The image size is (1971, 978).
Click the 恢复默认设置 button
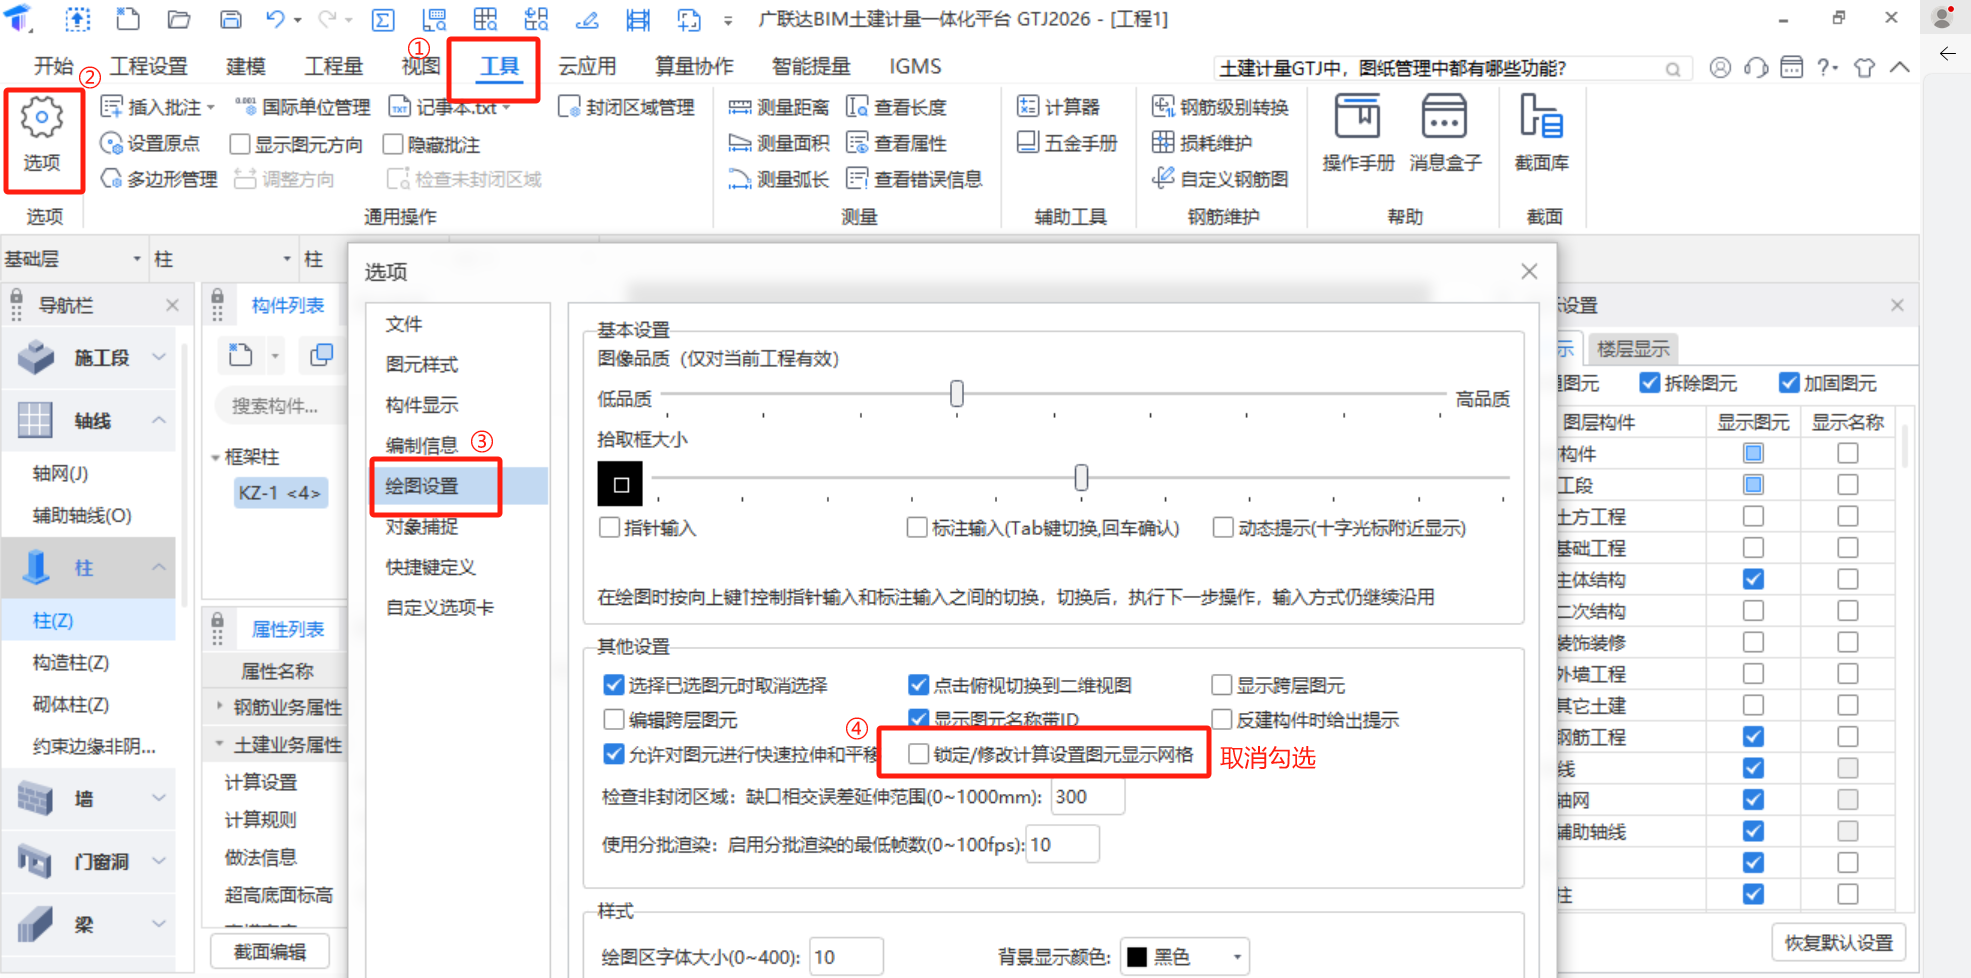pyautogui.click(x=1838, y=942)
